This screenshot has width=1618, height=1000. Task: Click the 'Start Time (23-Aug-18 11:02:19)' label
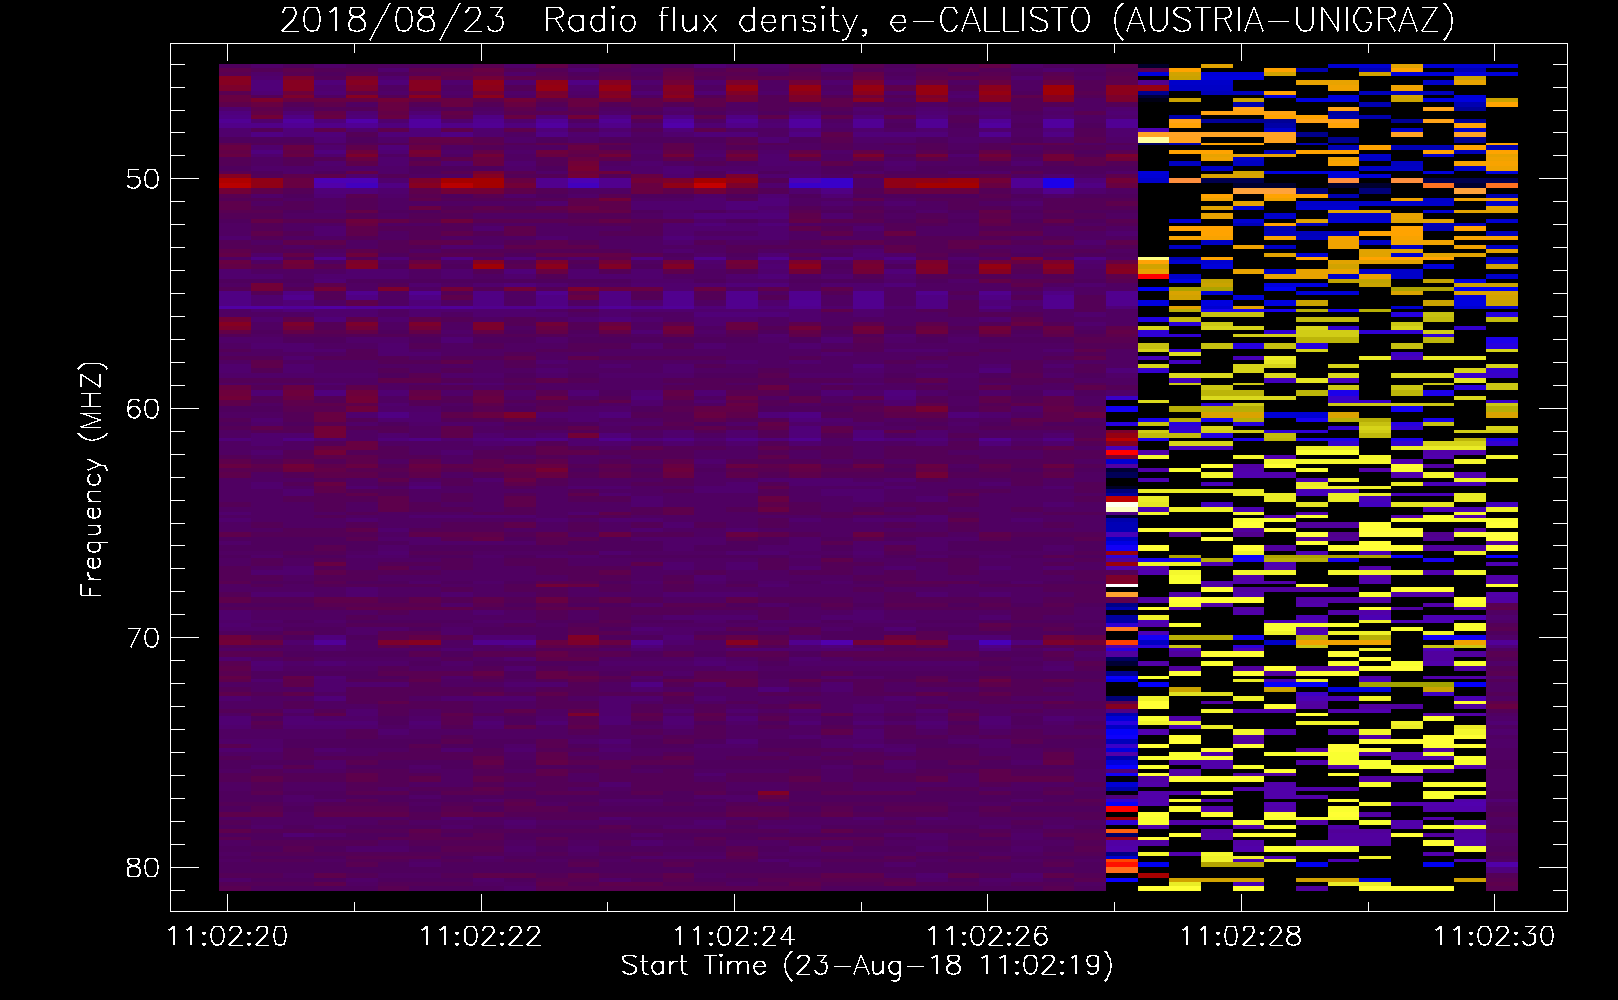(x=867, y=966)
